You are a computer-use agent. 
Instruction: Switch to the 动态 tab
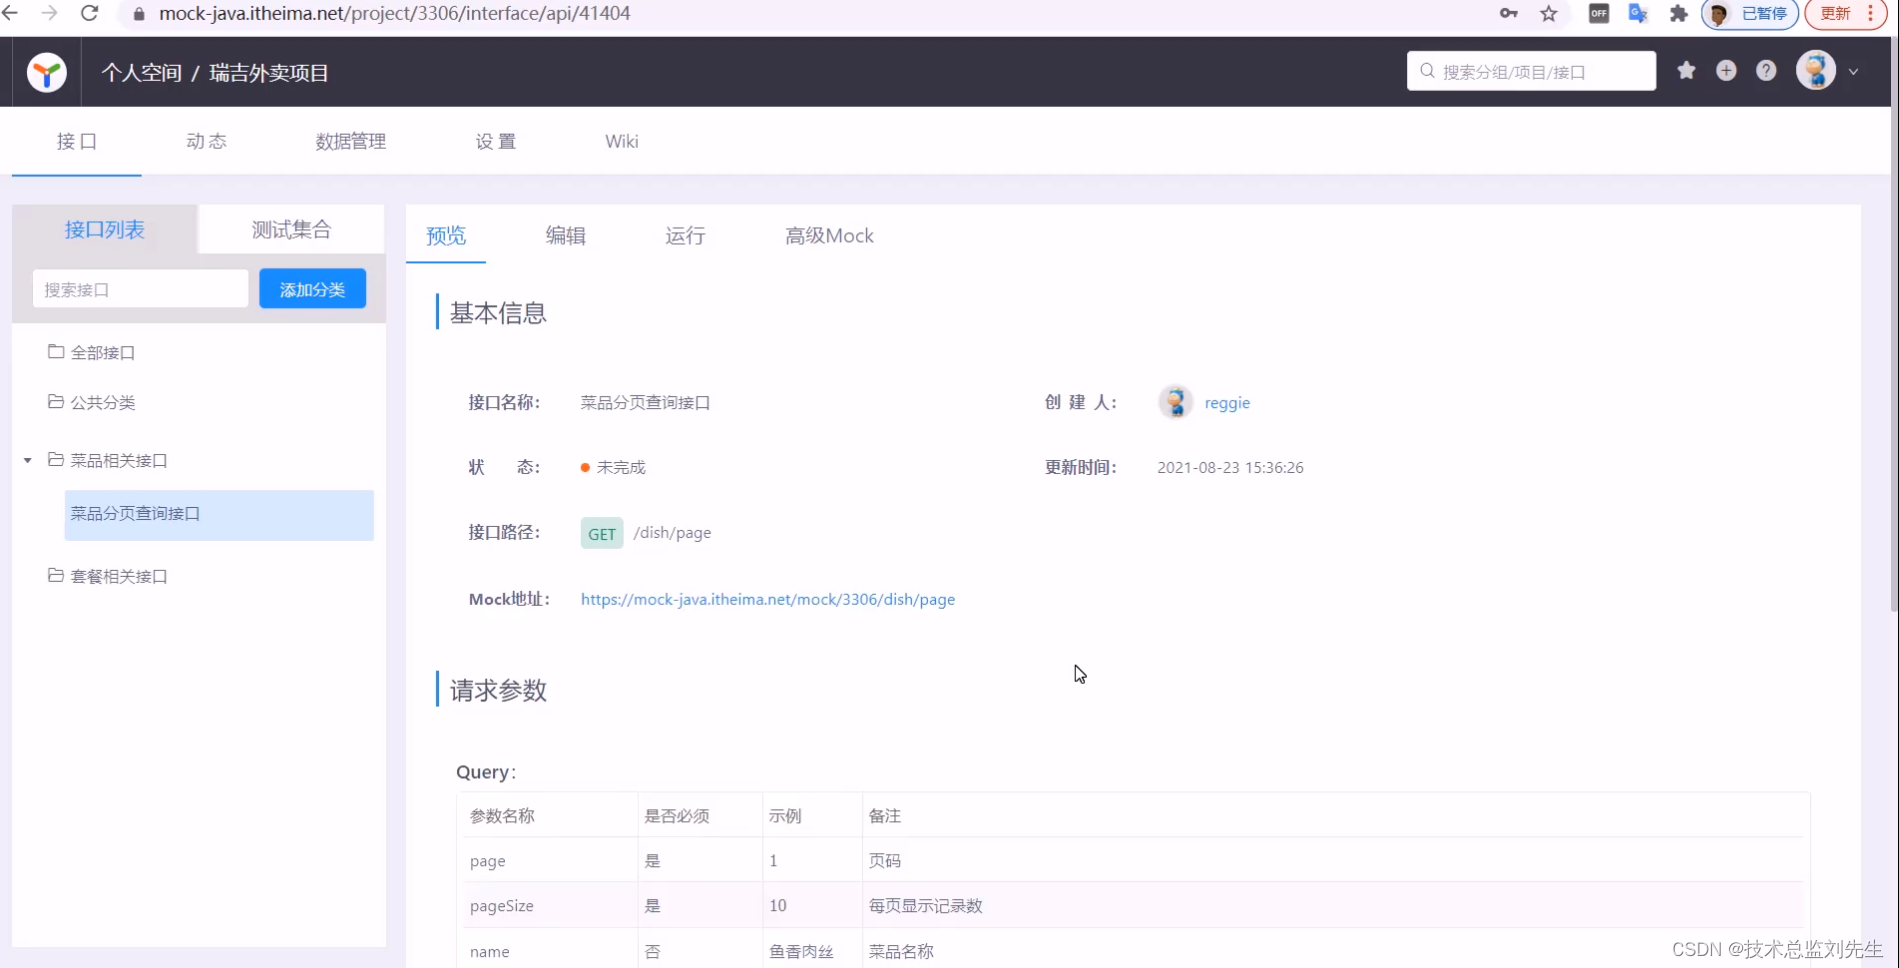[x=206, y=141]
